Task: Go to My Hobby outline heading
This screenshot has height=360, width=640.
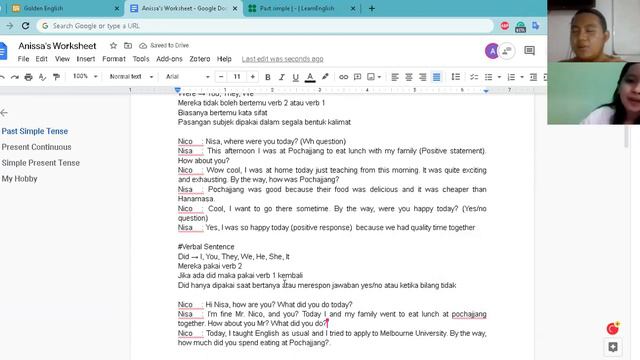Action: pos(19,179)
